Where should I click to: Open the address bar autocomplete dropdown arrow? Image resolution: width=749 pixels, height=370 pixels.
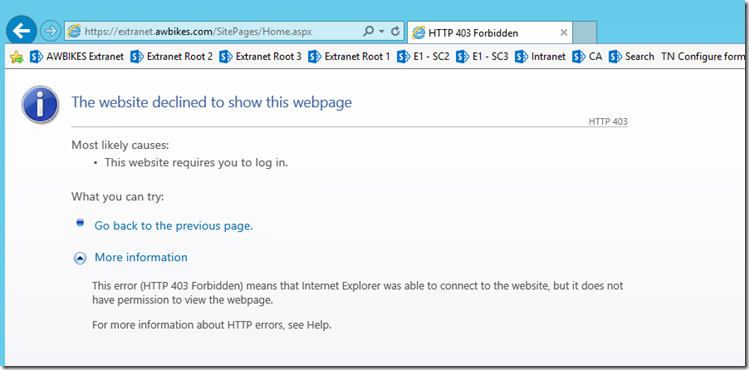(x=381, y=32)
